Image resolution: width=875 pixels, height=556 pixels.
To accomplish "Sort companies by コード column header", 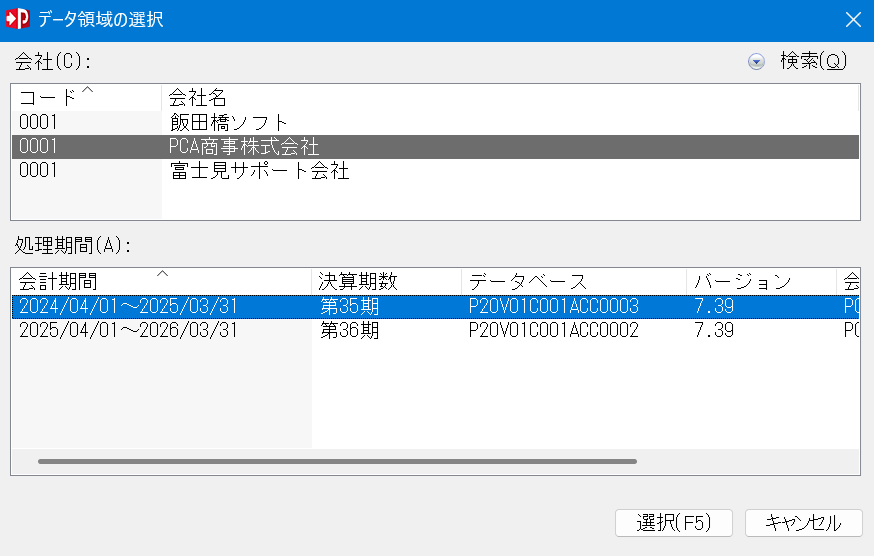I will (86, 98).
